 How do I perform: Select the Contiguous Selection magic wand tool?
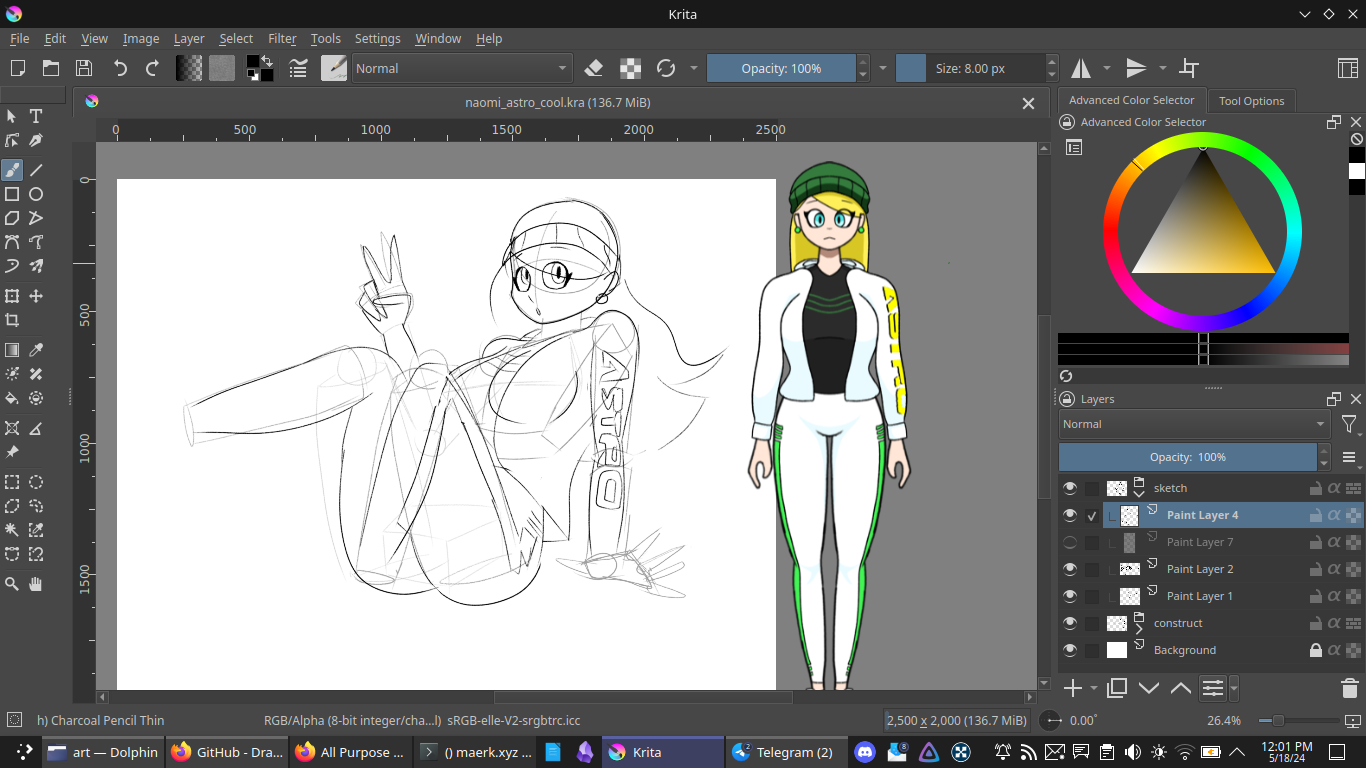click(12, 530)
